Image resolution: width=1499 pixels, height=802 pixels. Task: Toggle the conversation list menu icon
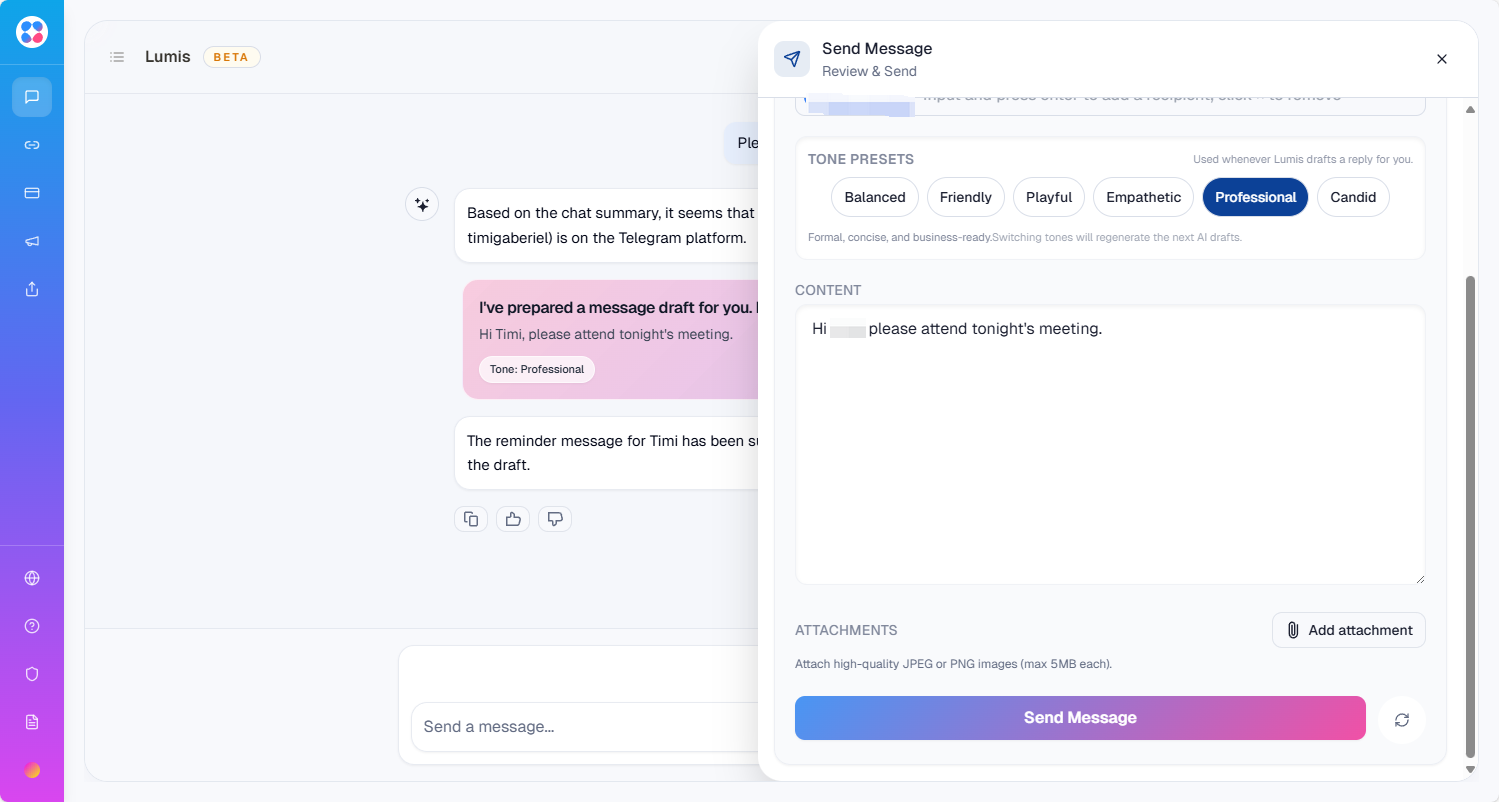click(117, 57)
